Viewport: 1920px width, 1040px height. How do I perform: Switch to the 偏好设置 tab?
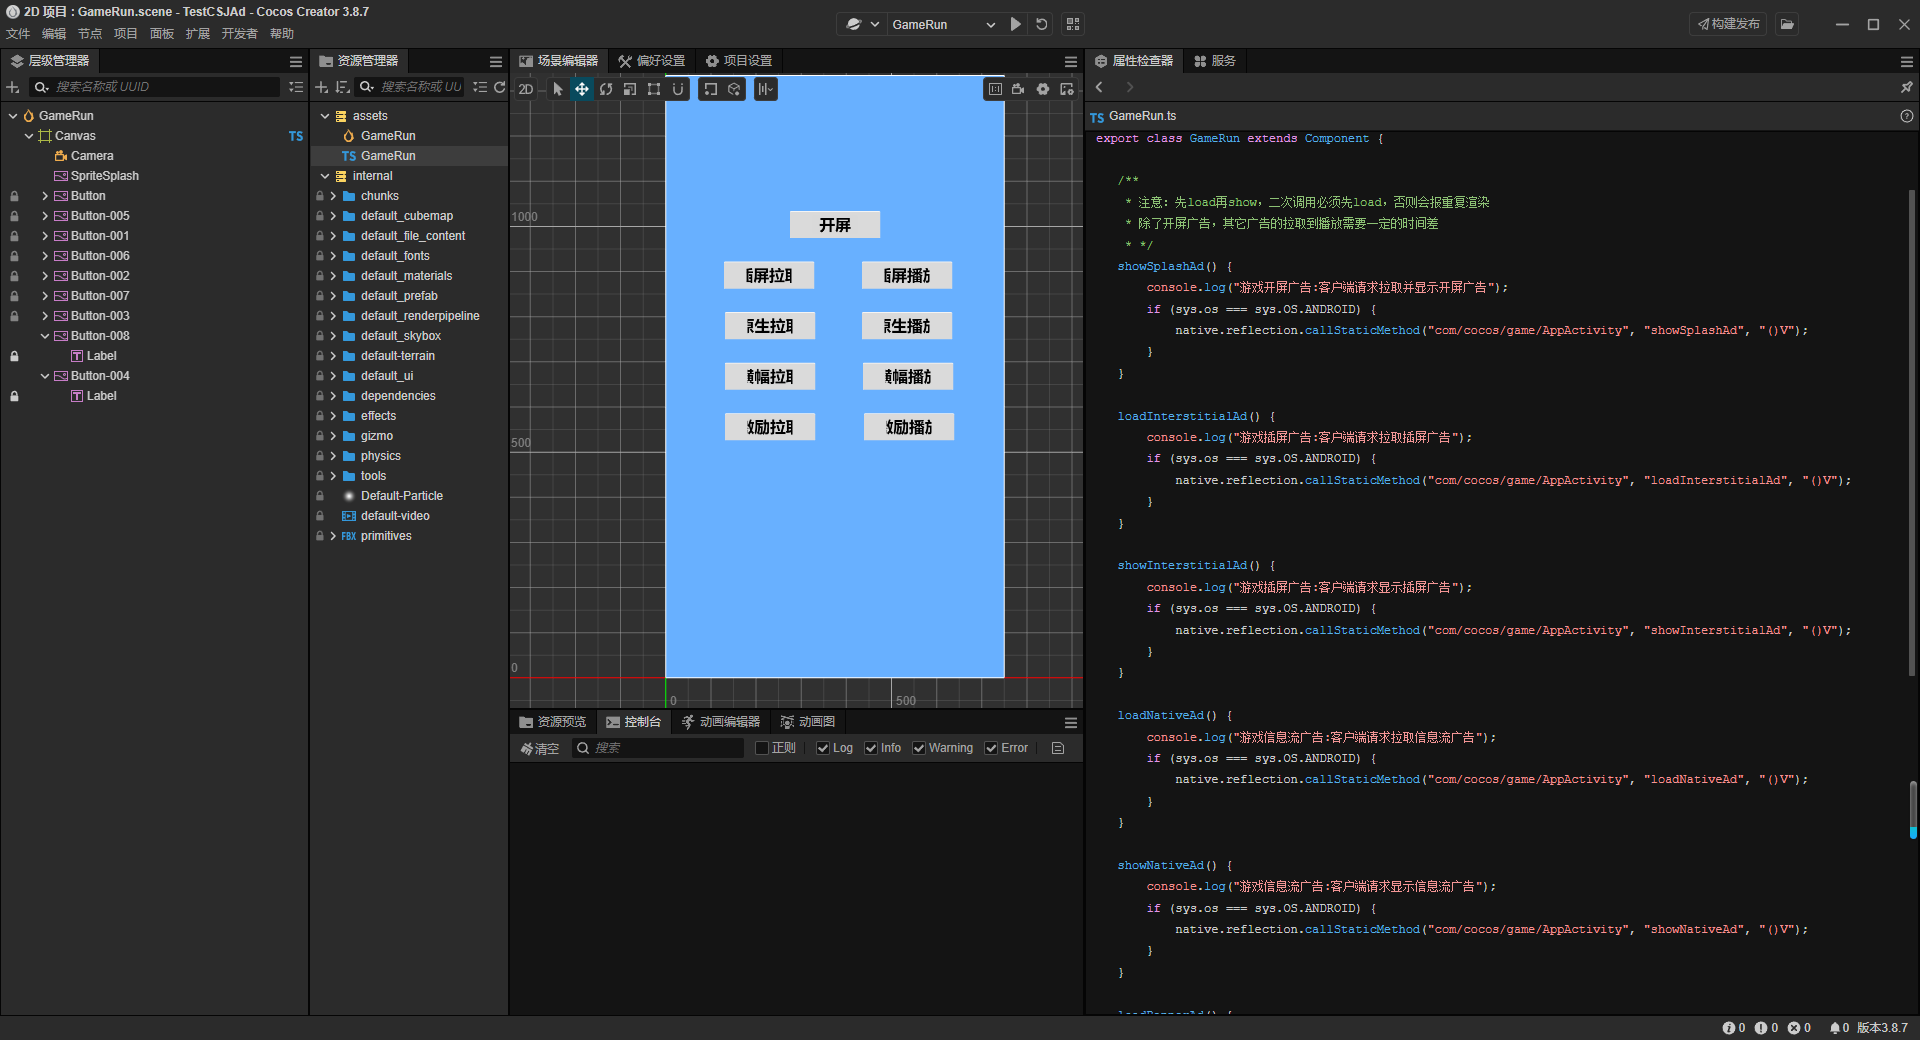coord(651,61)
